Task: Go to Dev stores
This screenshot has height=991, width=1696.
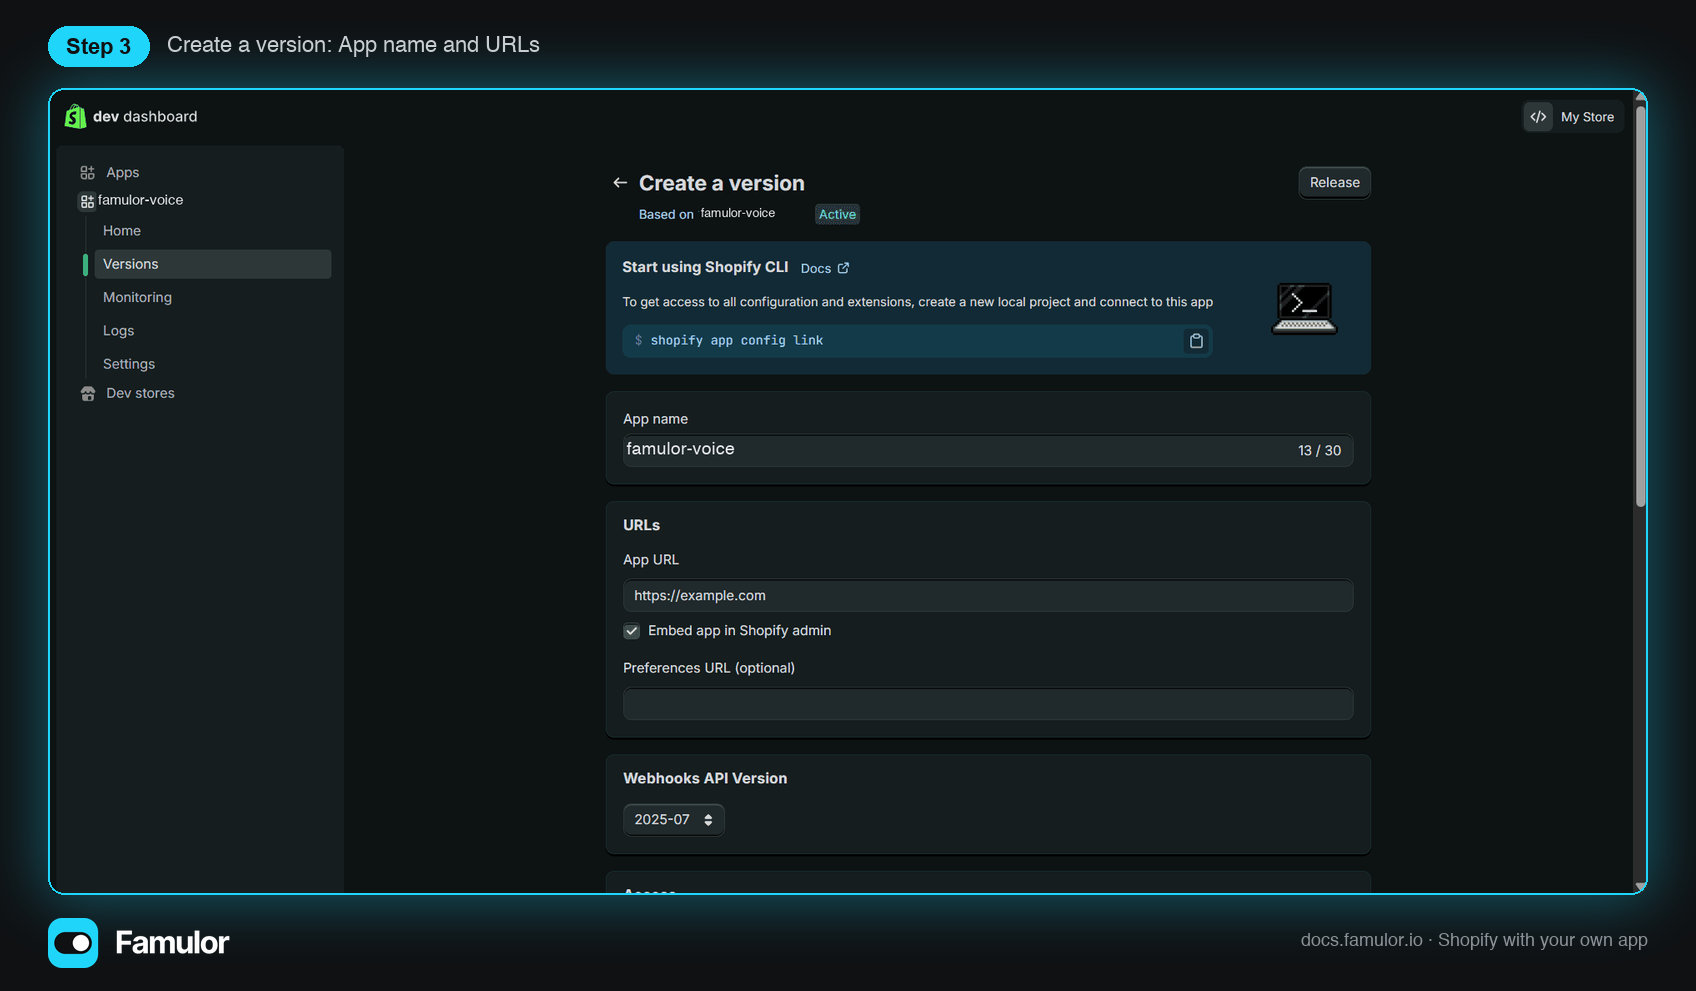Action: (x=140, y=393)
